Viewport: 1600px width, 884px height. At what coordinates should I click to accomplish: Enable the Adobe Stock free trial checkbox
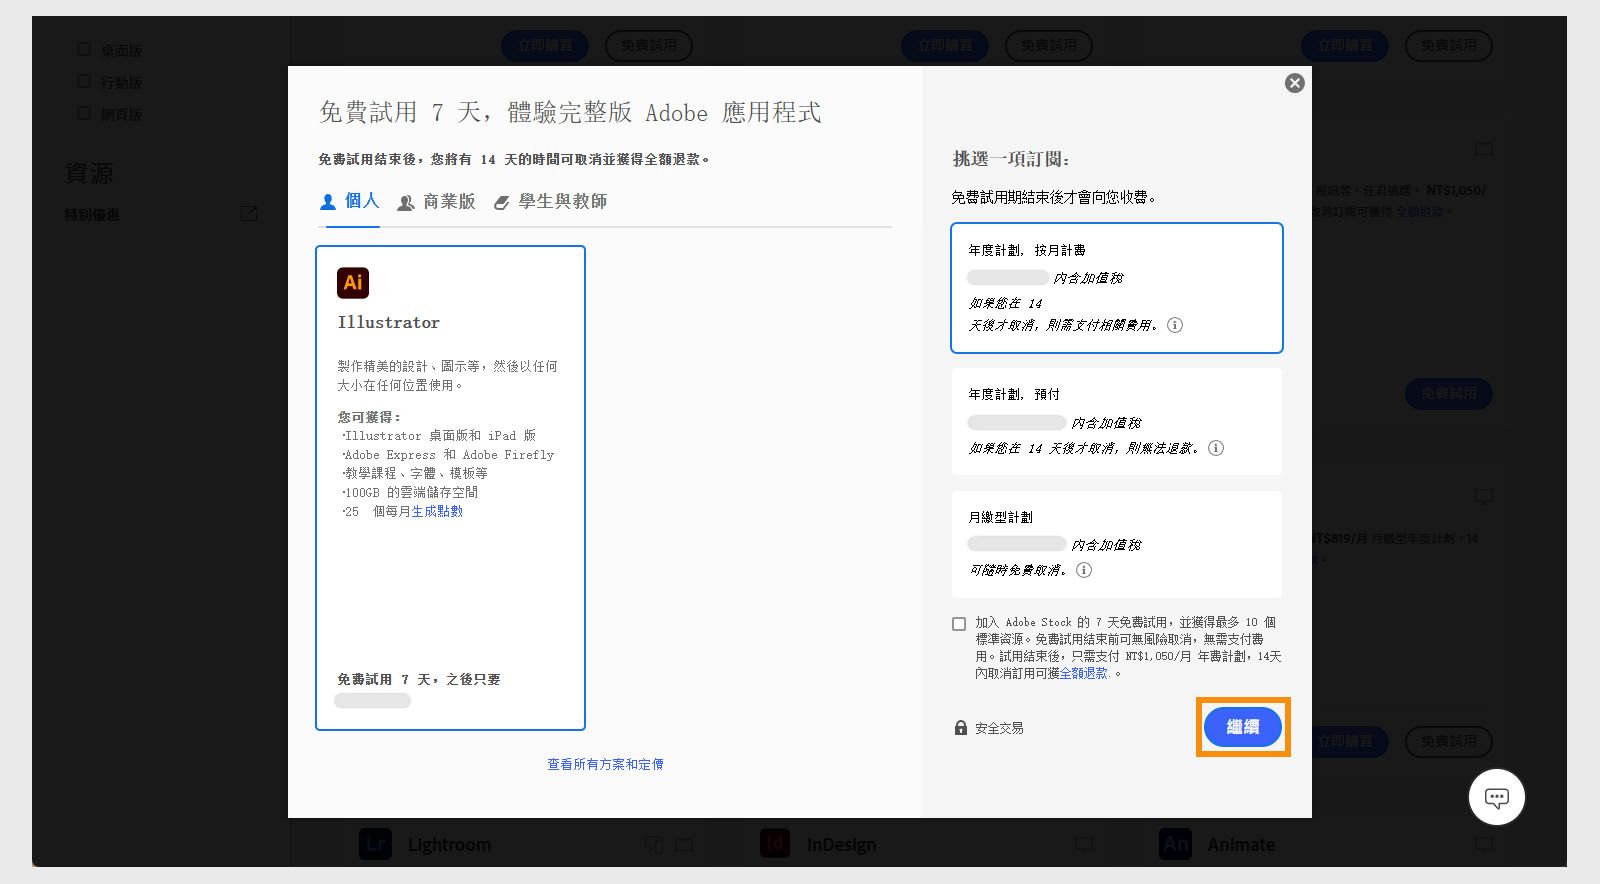(959, 624)
